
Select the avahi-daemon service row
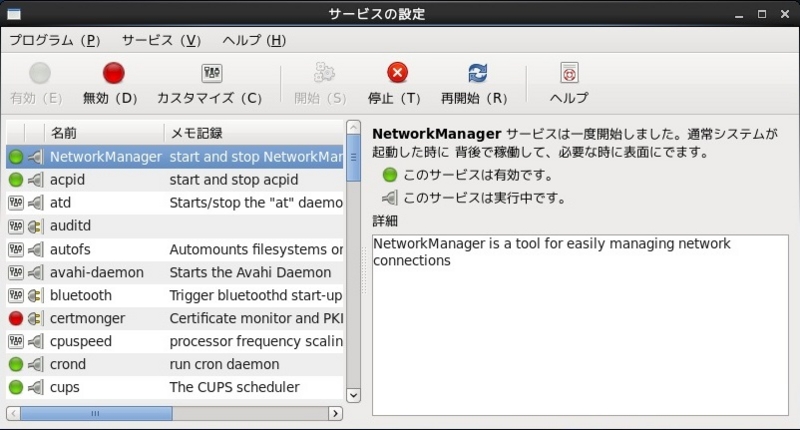[x=175, y=272]
